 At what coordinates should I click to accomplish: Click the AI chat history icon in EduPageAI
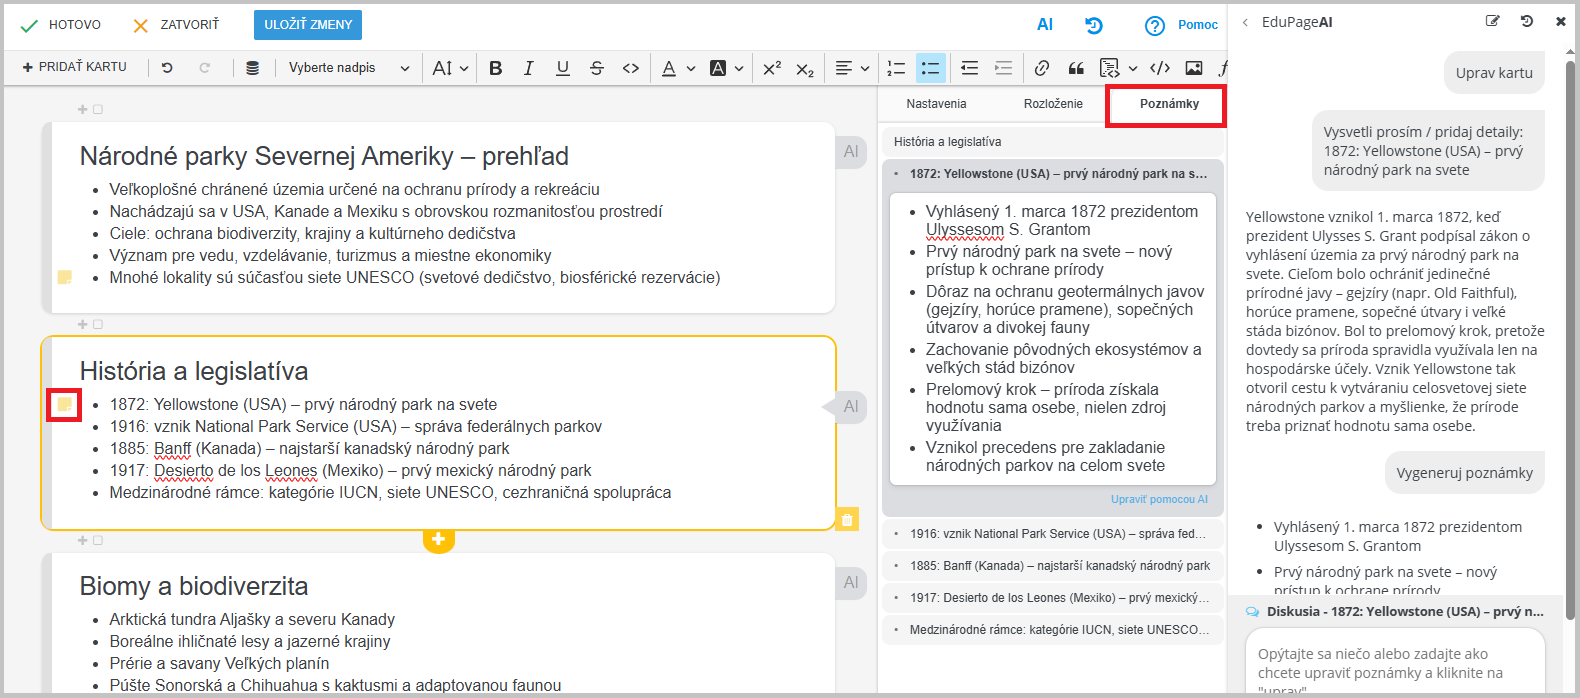point(1526,21)
